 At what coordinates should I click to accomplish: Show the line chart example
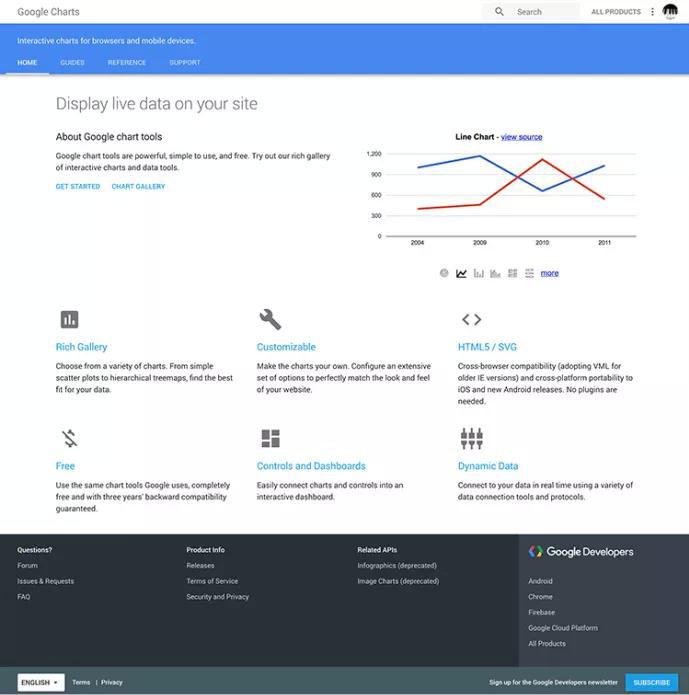[461, 273]
